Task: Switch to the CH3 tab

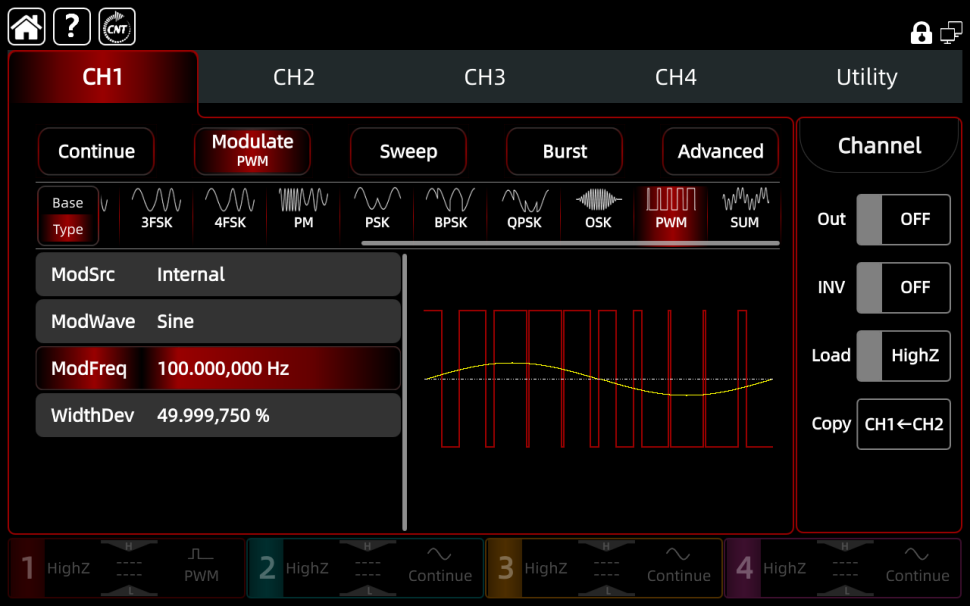Action: coord(484,76)
